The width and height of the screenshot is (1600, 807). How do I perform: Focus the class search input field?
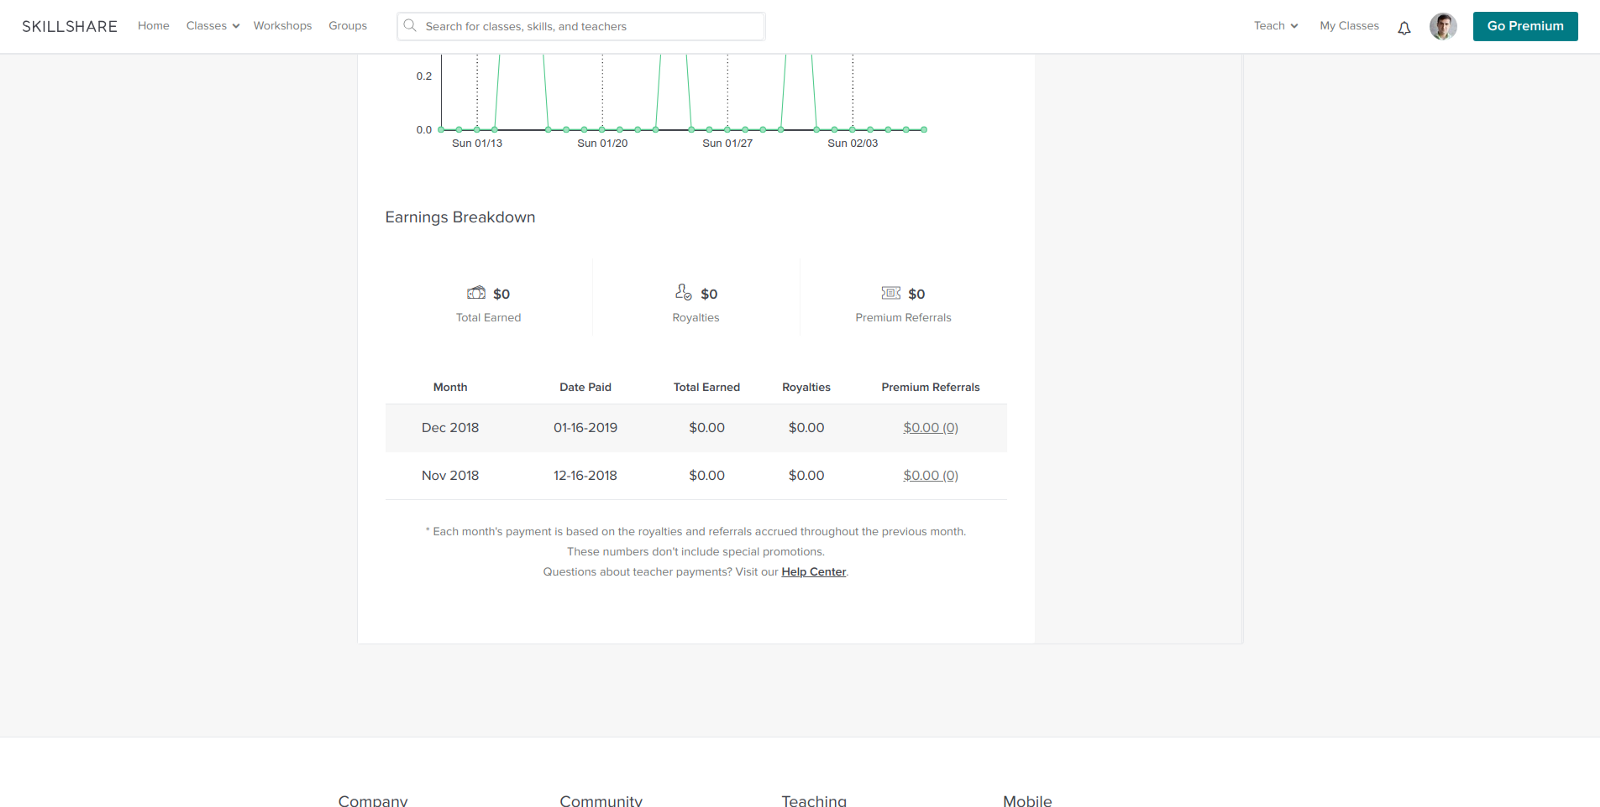coord(590,27)
